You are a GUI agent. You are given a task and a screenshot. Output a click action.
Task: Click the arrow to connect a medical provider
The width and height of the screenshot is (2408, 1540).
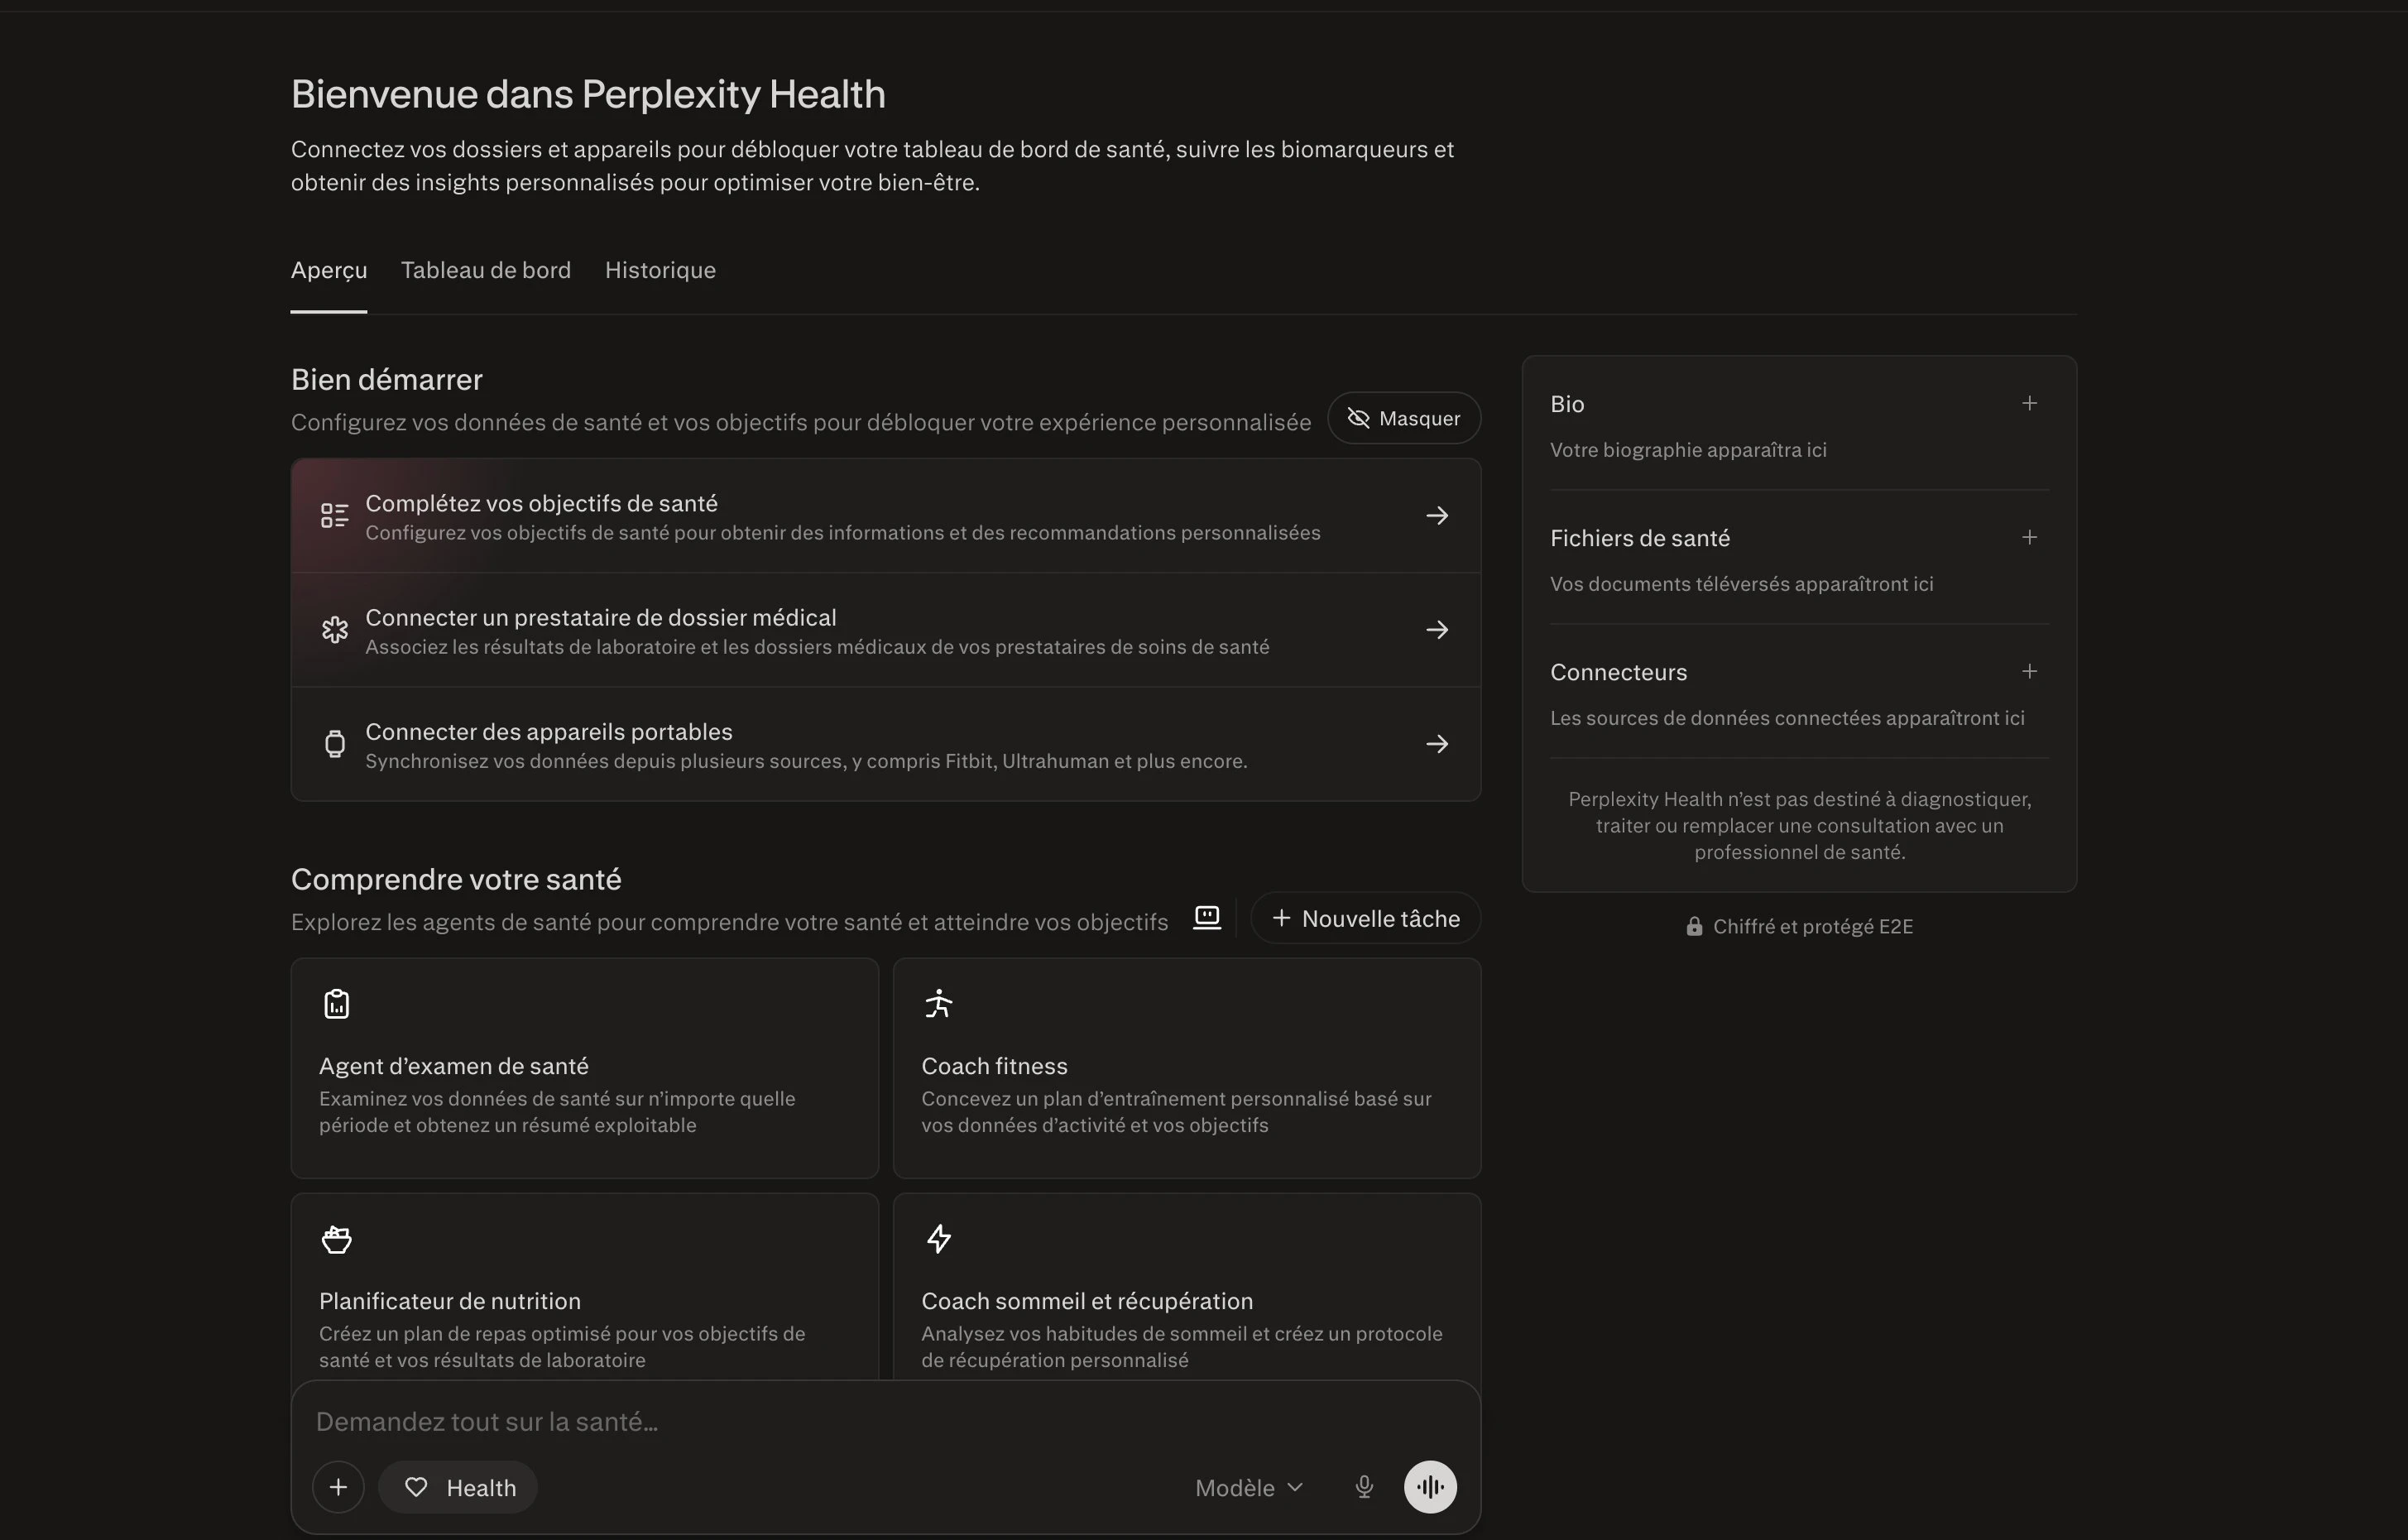1437,629
